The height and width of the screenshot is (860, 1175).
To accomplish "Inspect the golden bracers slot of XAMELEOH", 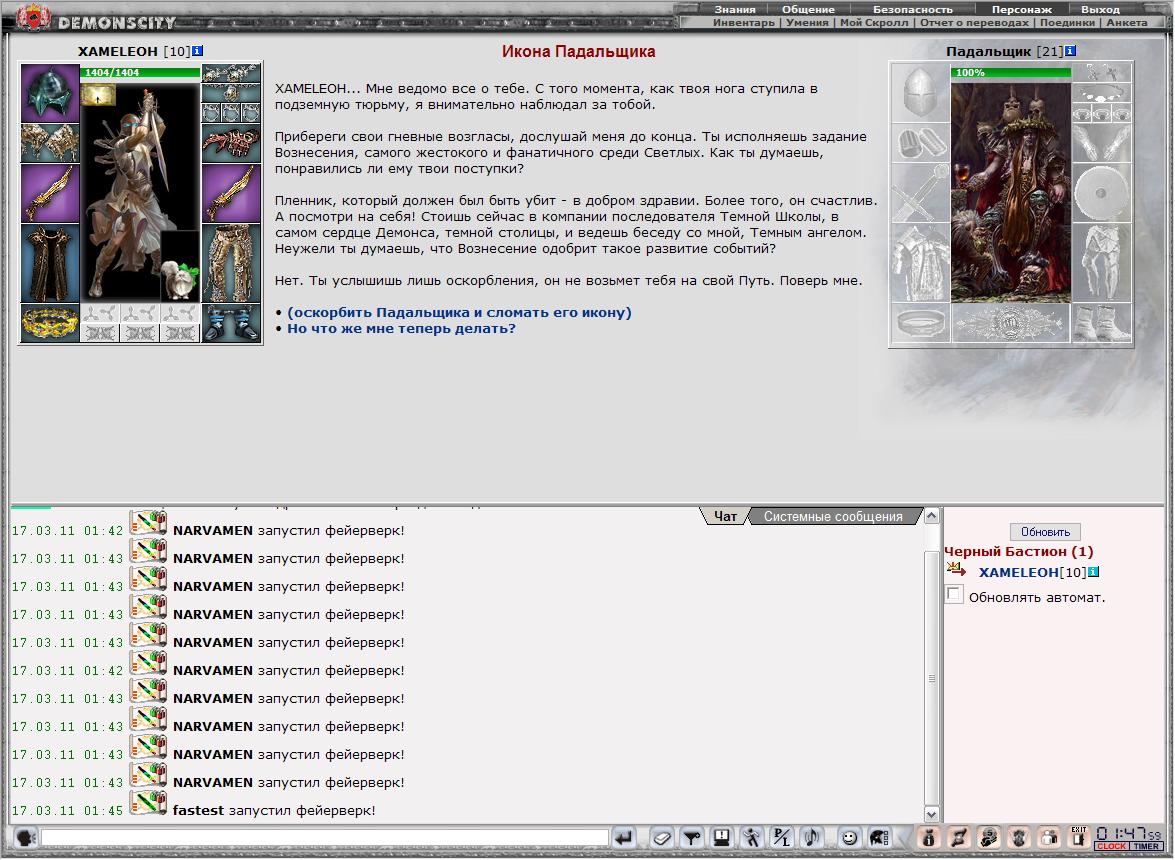I will click(x=50, y=143).
